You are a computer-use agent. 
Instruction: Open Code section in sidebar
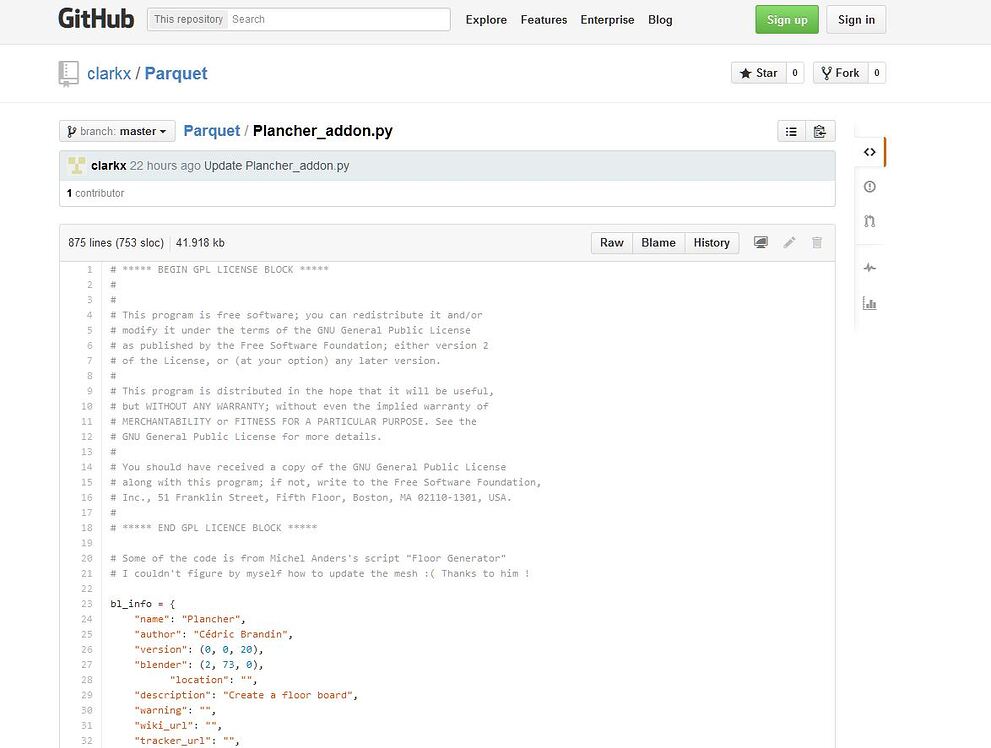tap(870, 152)
